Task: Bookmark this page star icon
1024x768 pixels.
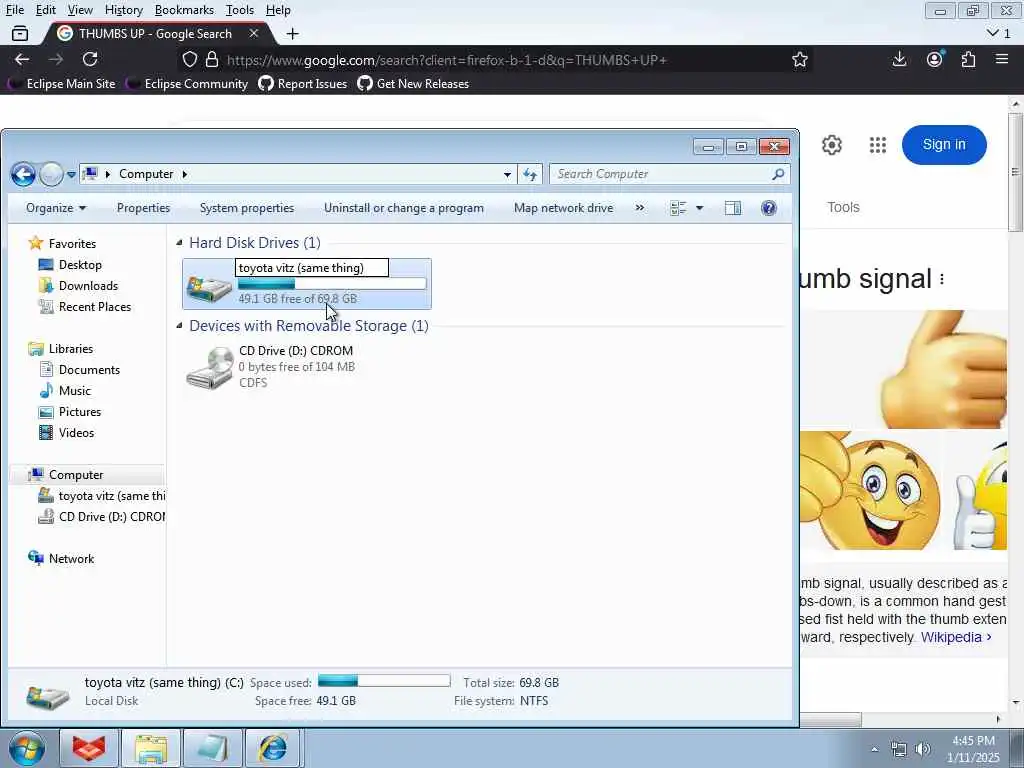Action: [x=799, y=59]
